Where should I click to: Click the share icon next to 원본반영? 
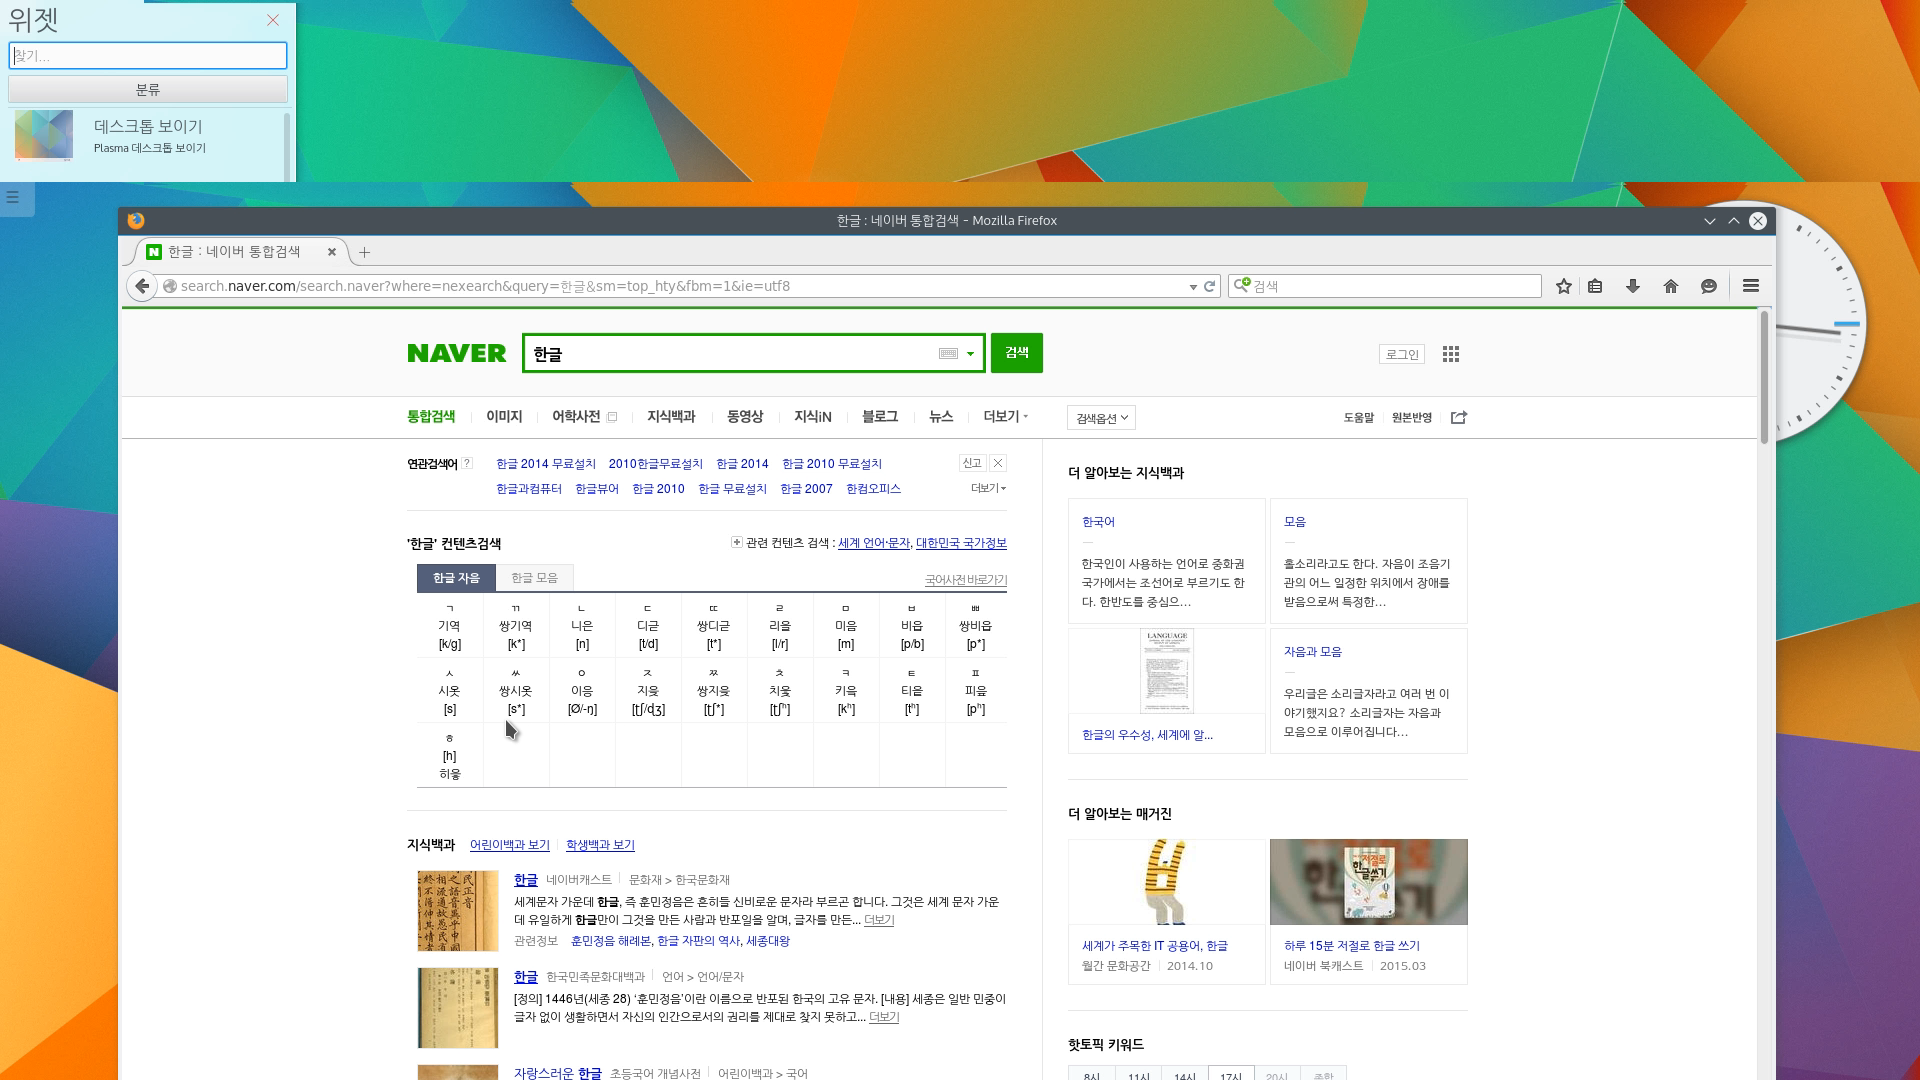pyautogui.click(x=1459, y=417)
